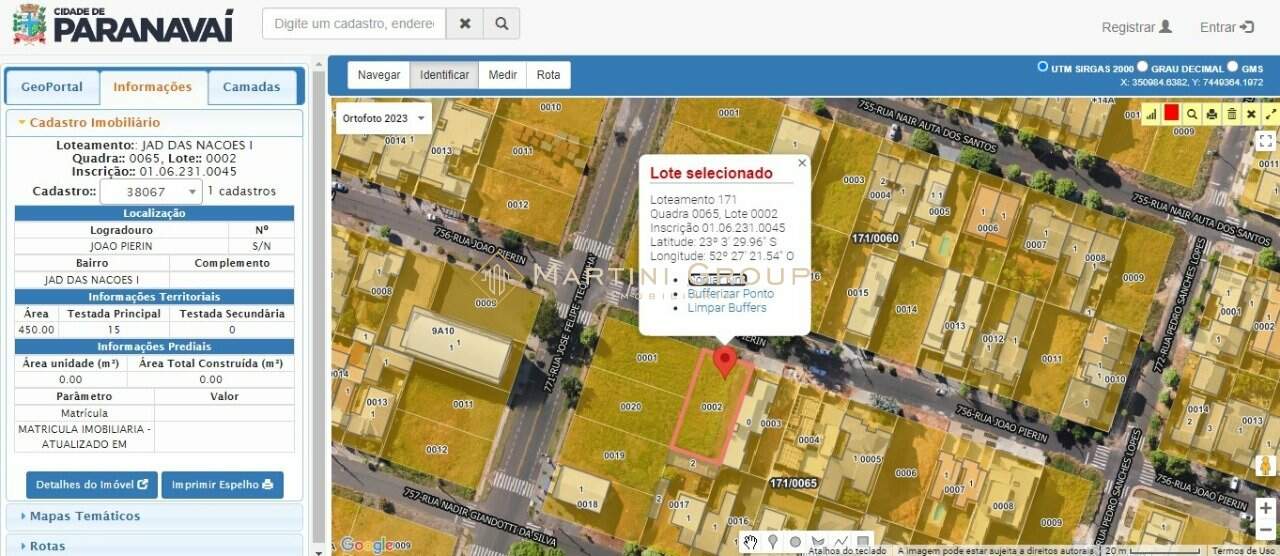Click Bufferizar Ponto link in popup
This screenshot has width=1280, height=556.
pyautogui.click(x=731, y=294)
